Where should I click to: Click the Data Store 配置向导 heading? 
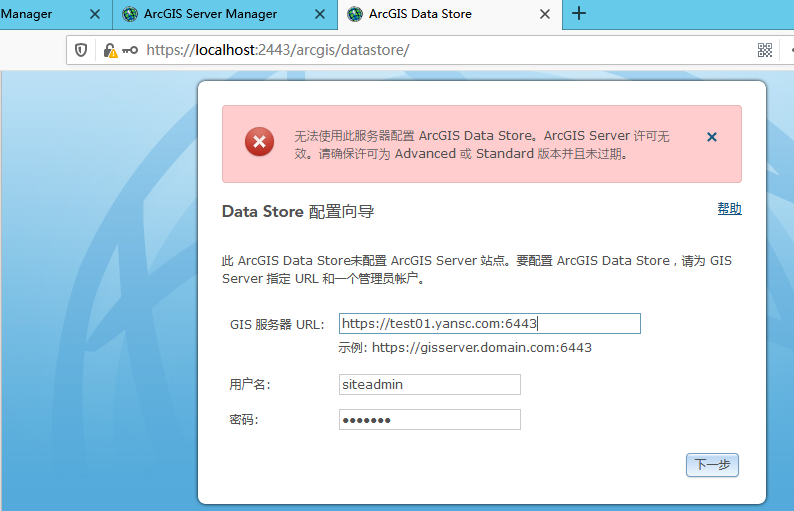298,212
